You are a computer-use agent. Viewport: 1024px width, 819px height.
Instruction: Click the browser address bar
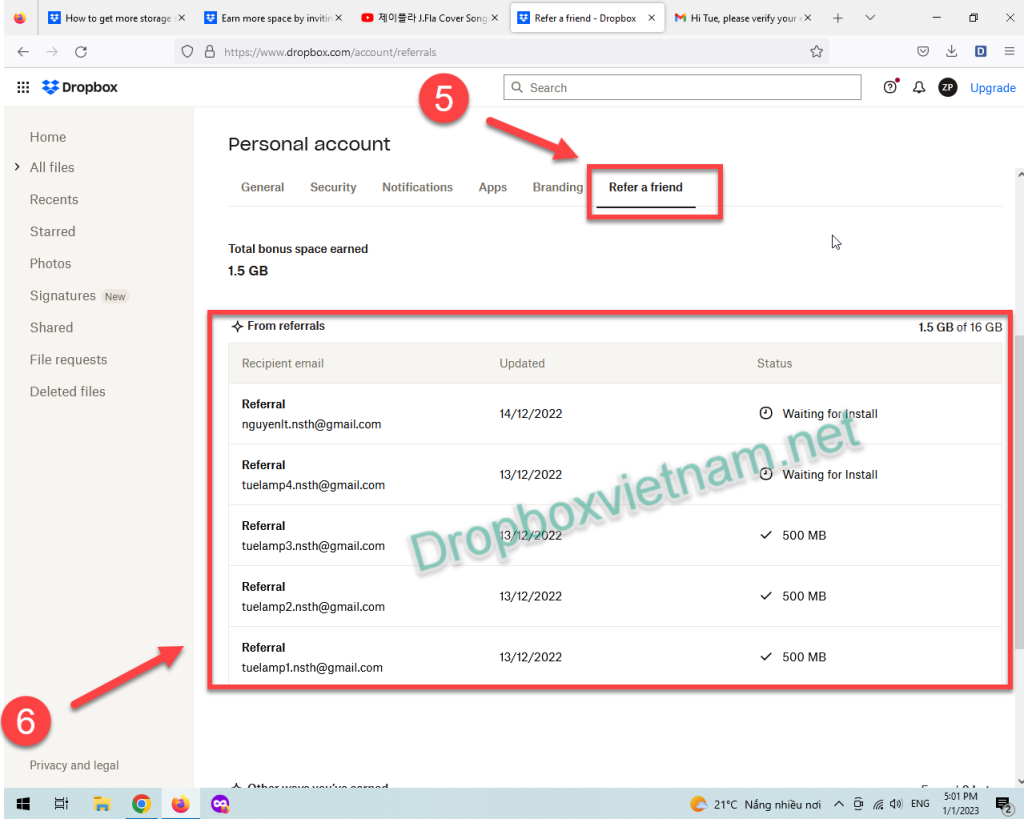[502, 52]
